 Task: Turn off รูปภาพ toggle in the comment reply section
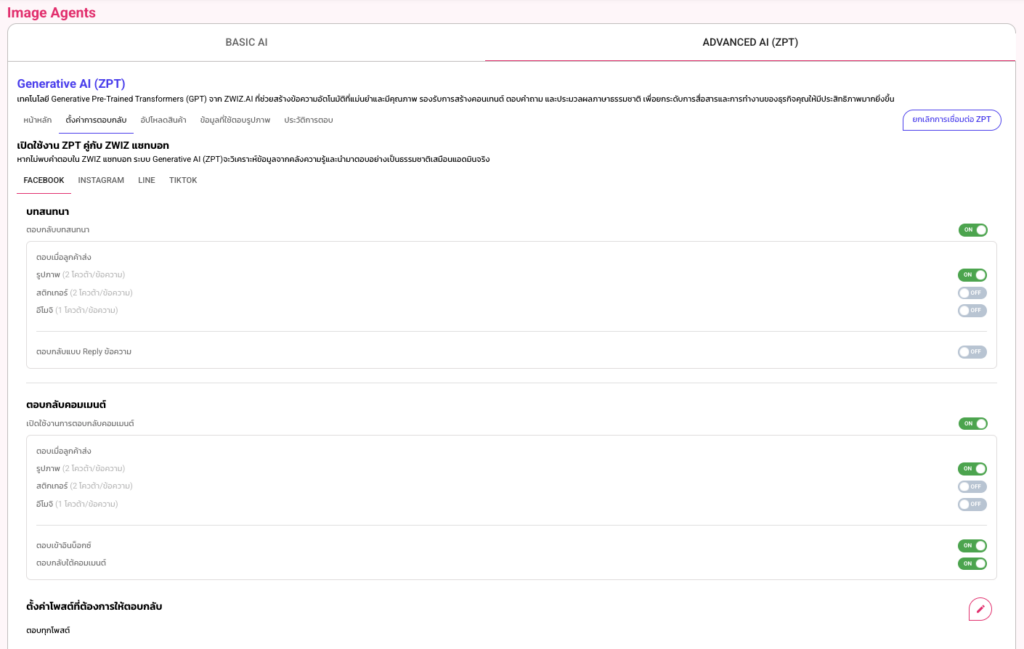tap(972, 468)
